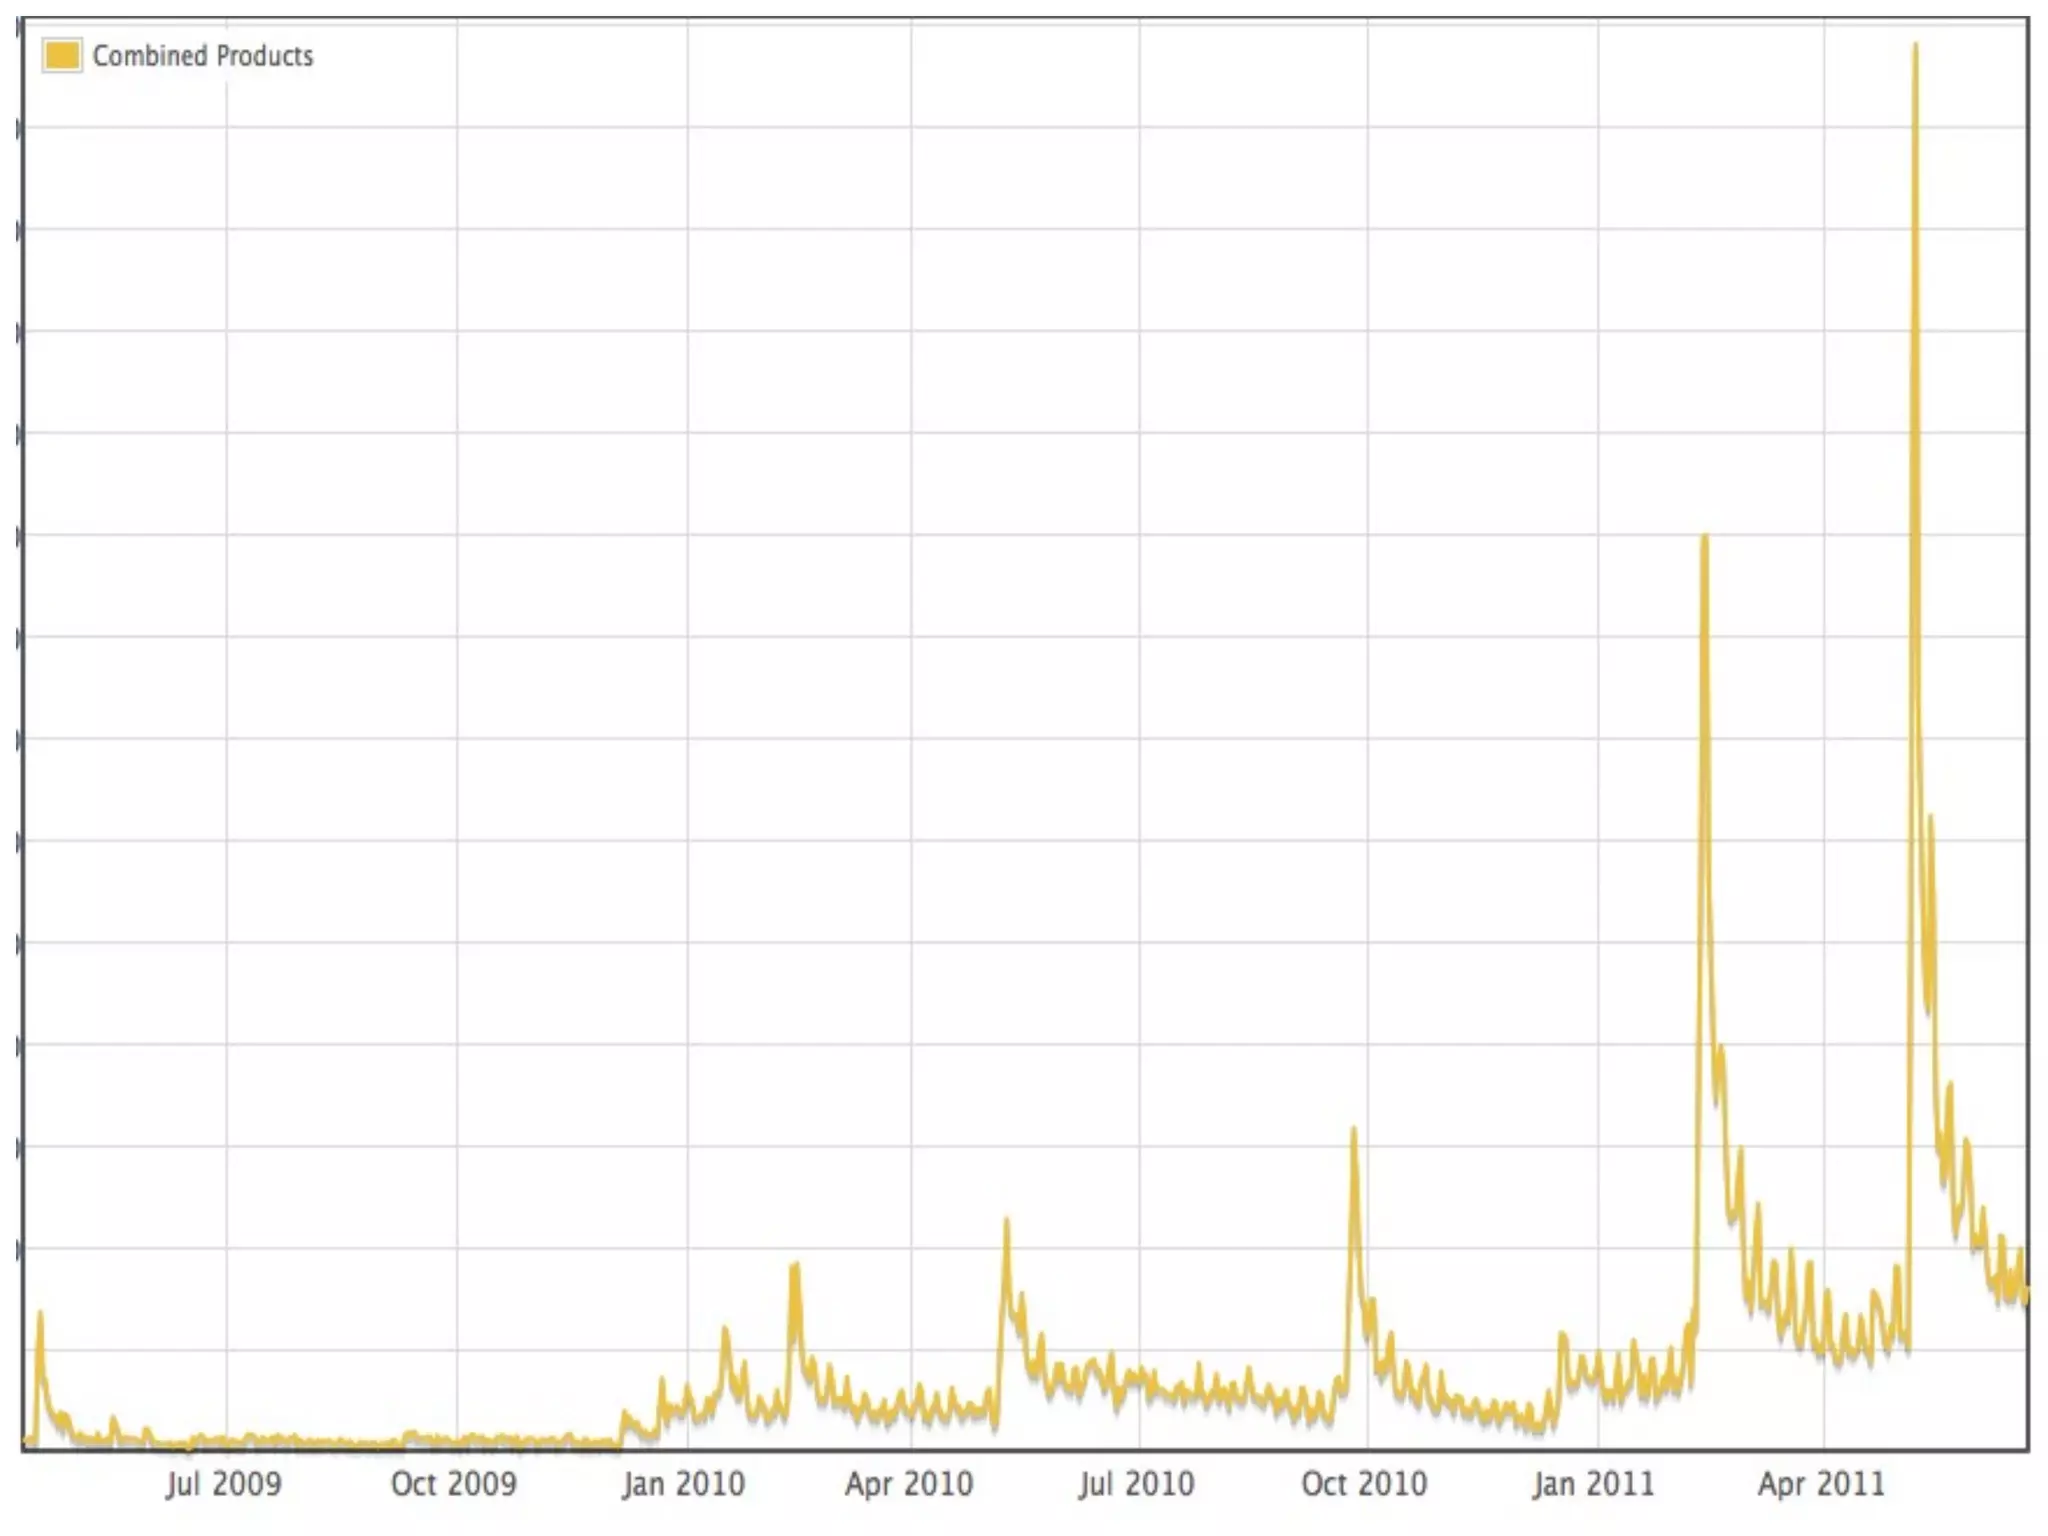Click the peak tip in February 2010
The height and width of the screenshot is (1536, 2048).
(x=795, y=1266)
